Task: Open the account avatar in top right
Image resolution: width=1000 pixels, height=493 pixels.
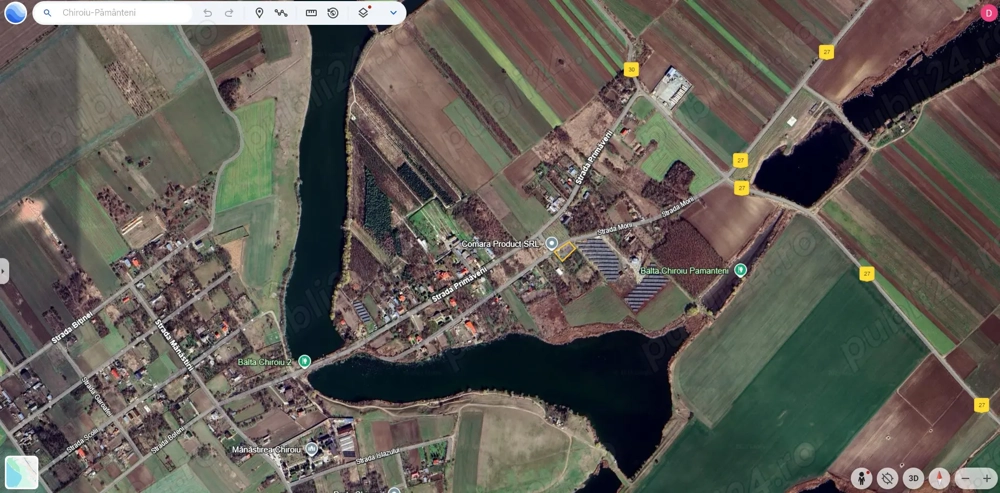Action: point(988,13)
